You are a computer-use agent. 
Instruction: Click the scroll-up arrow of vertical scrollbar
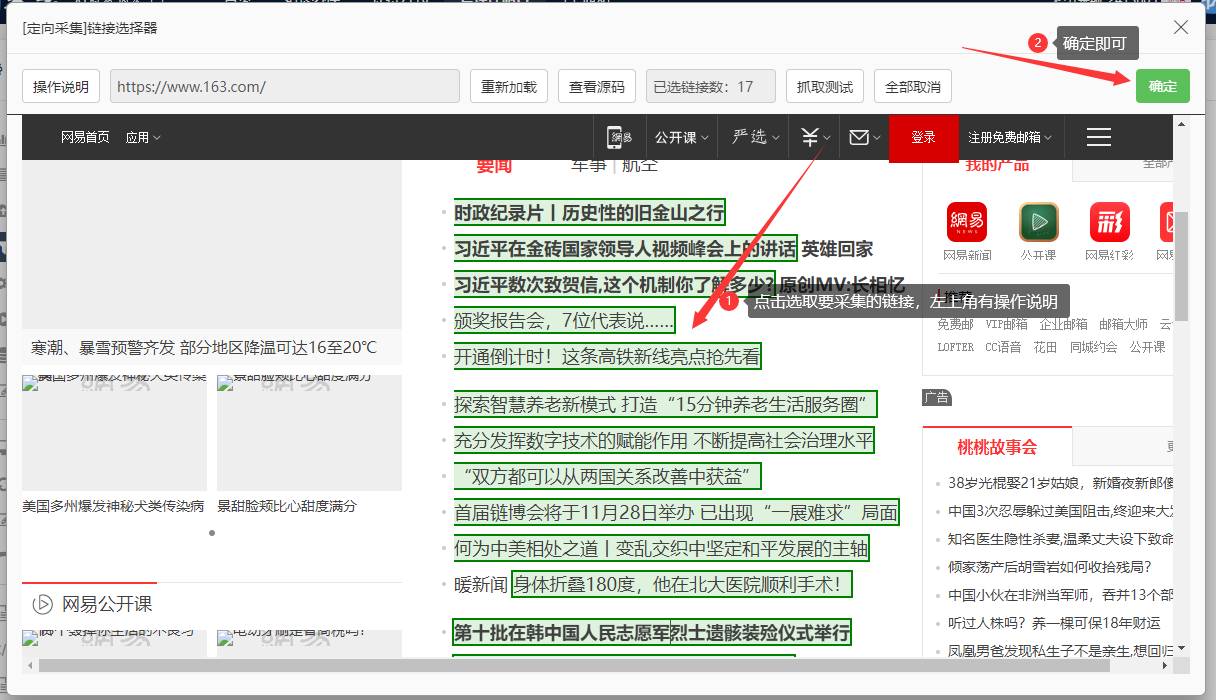[x=1181, y=124]
